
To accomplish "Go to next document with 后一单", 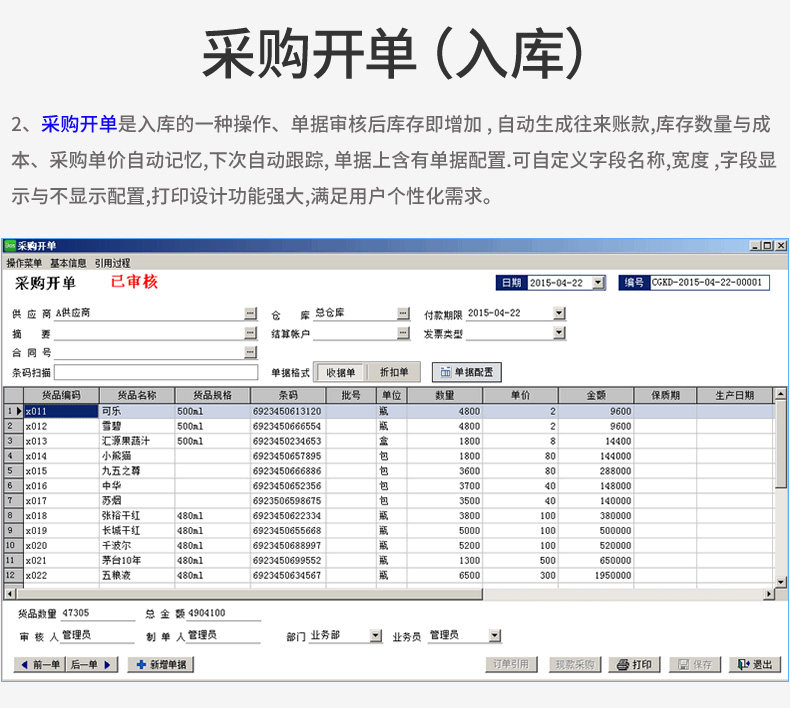I will (x=92, y=665).
